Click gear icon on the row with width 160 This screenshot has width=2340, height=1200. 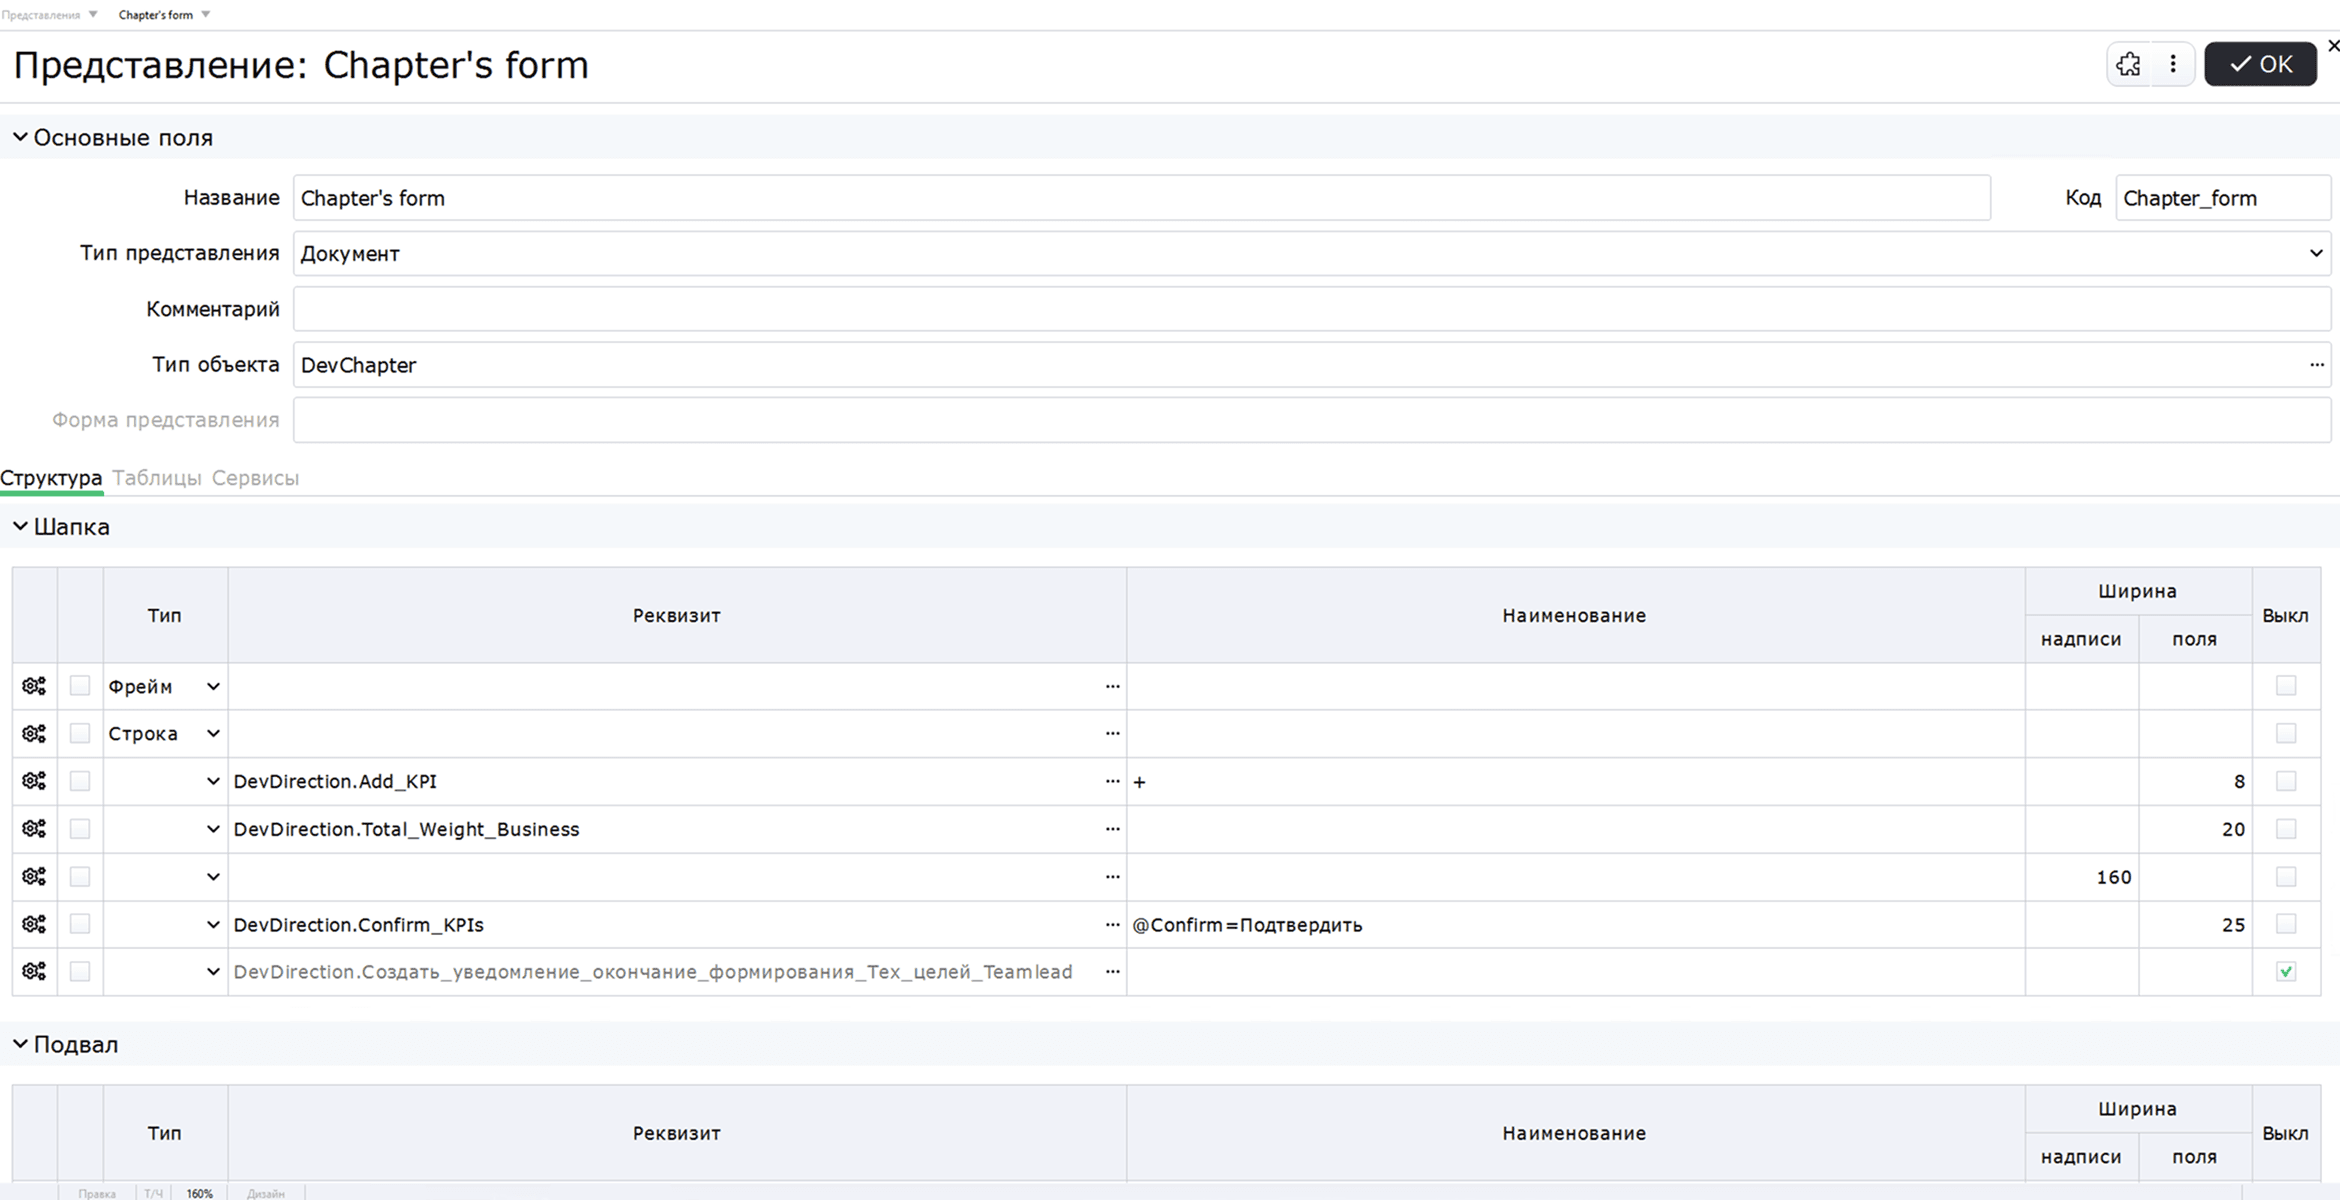coord(34,877)
